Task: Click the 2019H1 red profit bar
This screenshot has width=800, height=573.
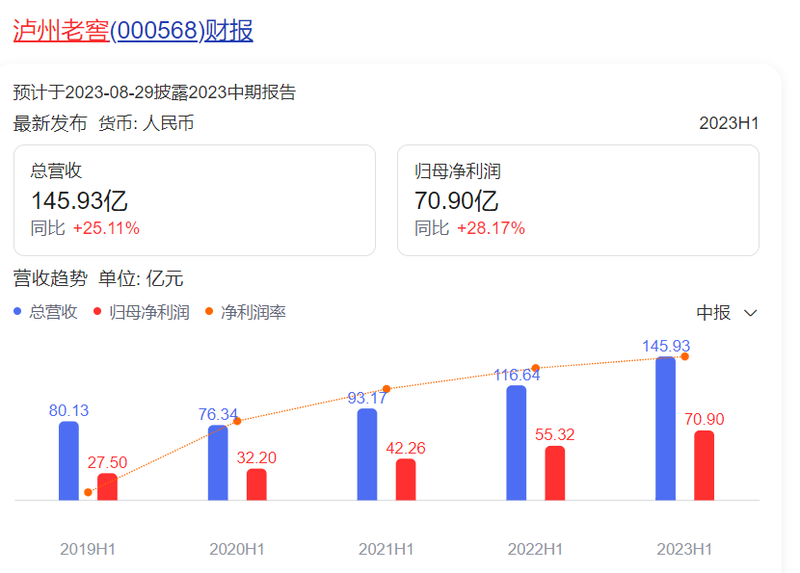Action: 107,487
